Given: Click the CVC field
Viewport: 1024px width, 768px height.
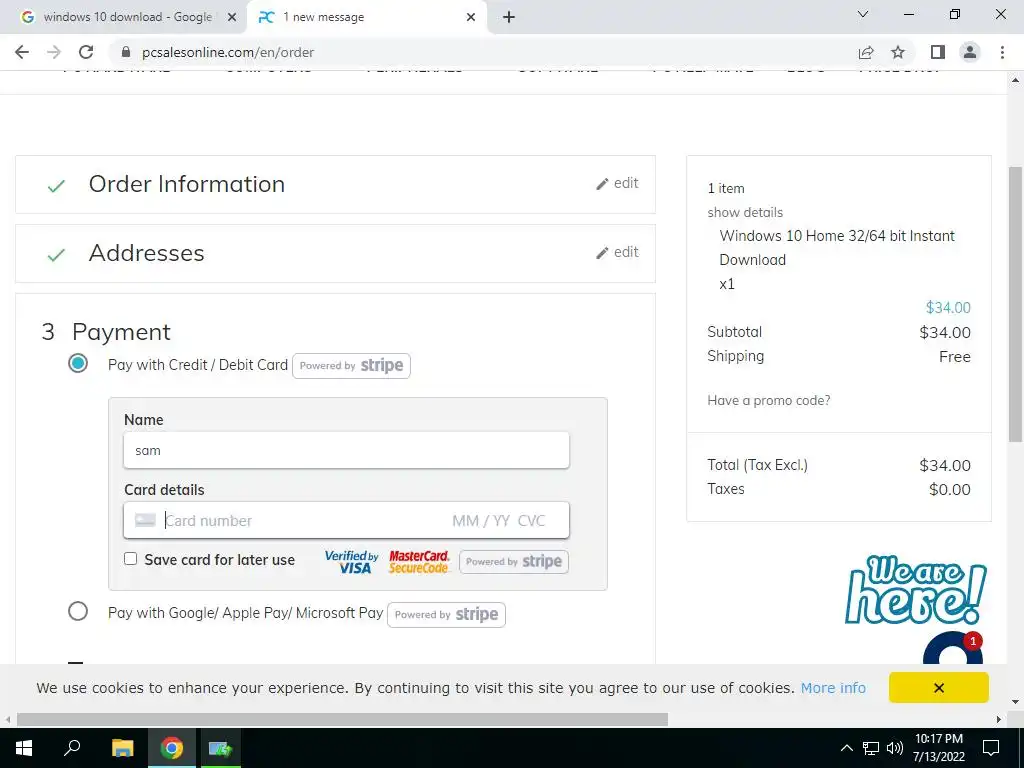Looking at the screenshot, I should [x=531, y=520].
